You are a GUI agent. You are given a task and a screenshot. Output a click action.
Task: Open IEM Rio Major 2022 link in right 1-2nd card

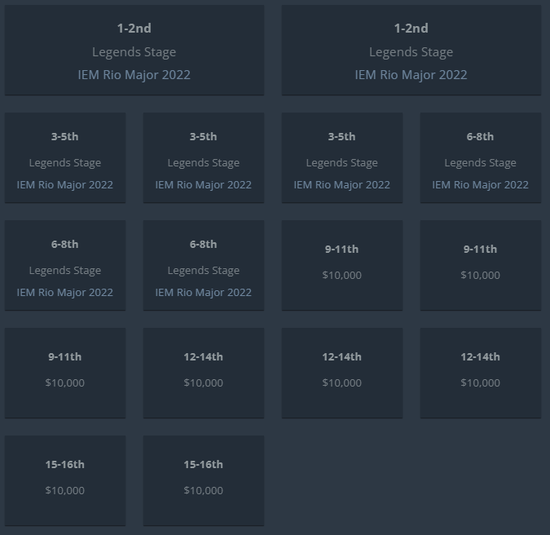(411, 75)
